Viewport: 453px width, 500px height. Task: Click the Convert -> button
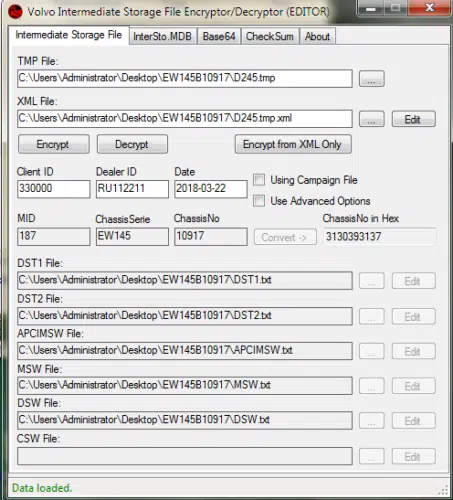(x=285, y=237)
